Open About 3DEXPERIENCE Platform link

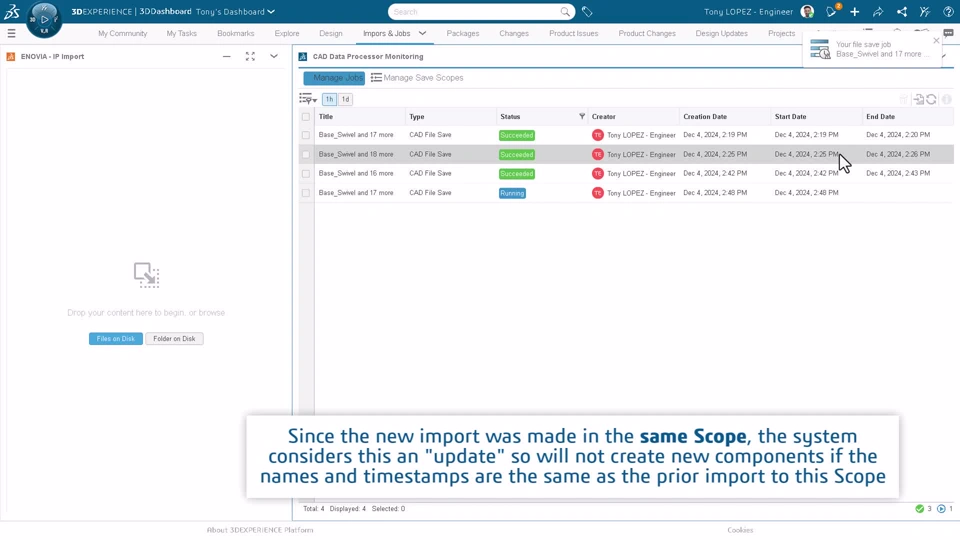[x=260, y=530]
